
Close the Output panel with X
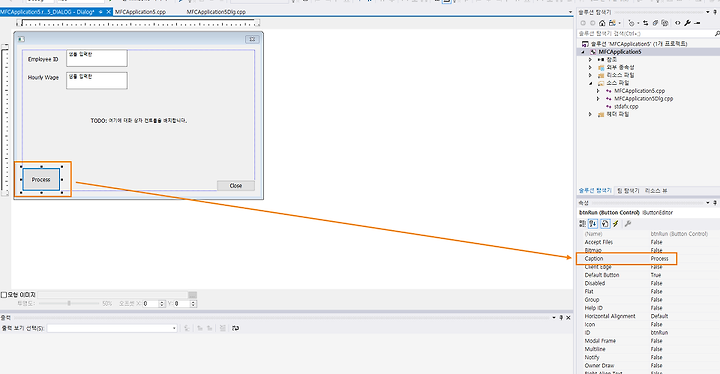(x=568, y=317)
